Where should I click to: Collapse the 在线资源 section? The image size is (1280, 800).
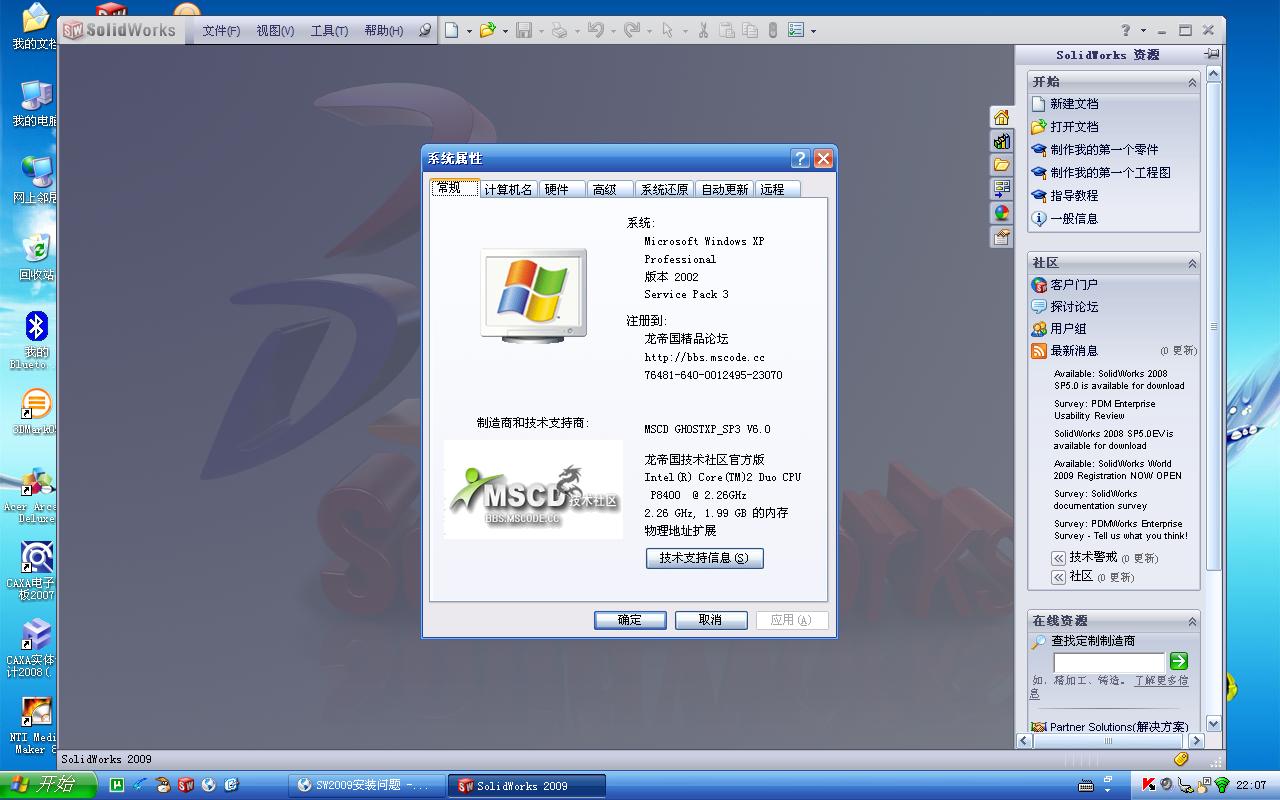pos(1192,621)
